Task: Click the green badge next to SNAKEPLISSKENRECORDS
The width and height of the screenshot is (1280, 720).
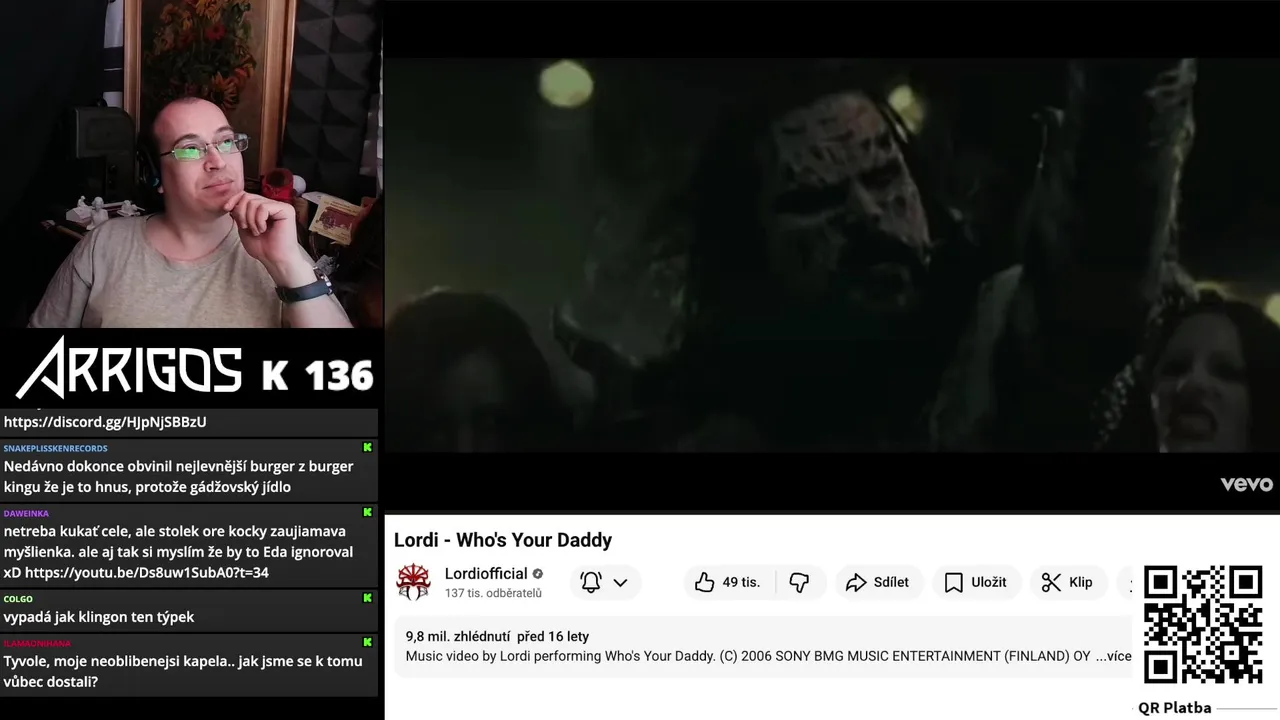Action: click(367, 448)
